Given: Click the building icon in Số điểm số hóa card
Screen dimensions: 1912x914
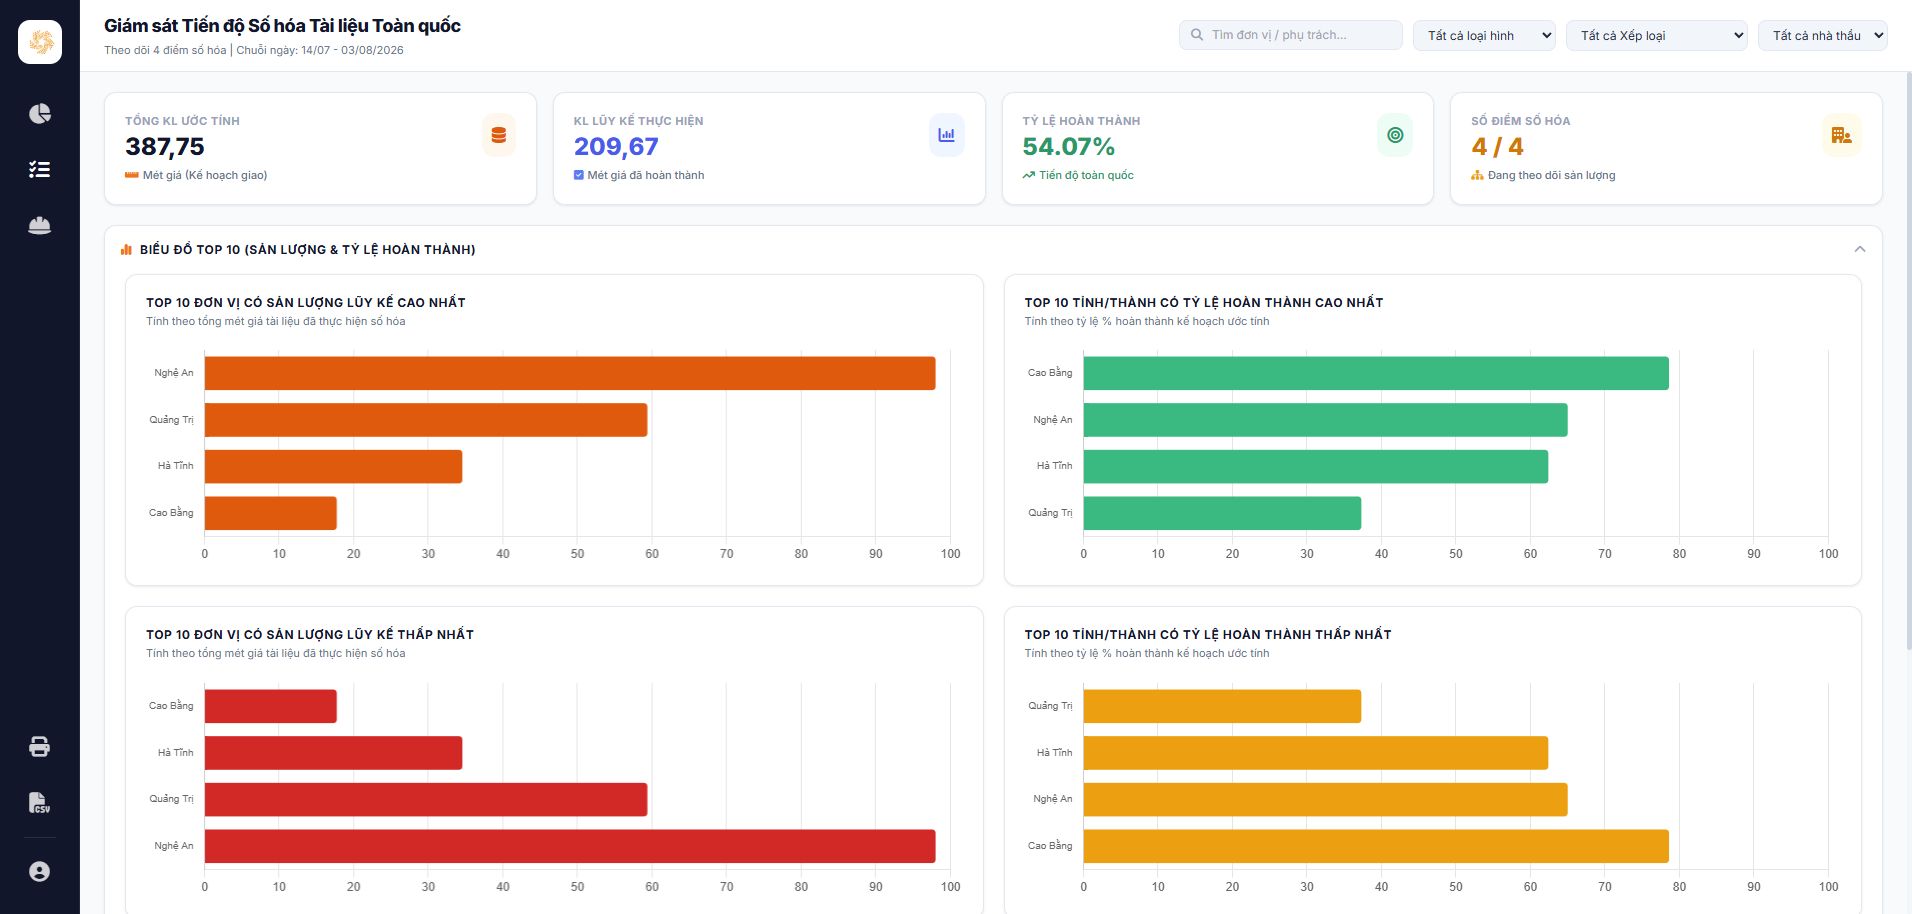Looking at the screenshot, I should tap(1841, 135).
